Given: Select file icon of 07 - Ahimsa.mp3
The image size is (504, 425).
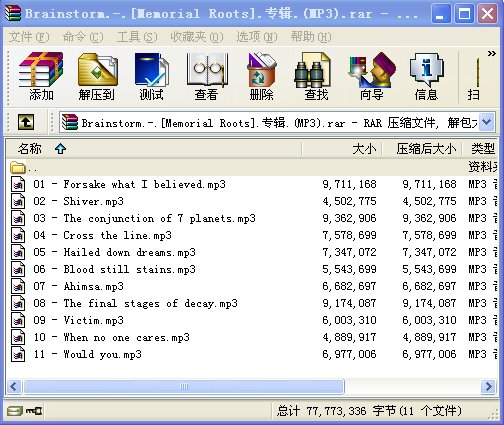Looking at the screenshot, I should pyautogui.click(x=18, y=286).
